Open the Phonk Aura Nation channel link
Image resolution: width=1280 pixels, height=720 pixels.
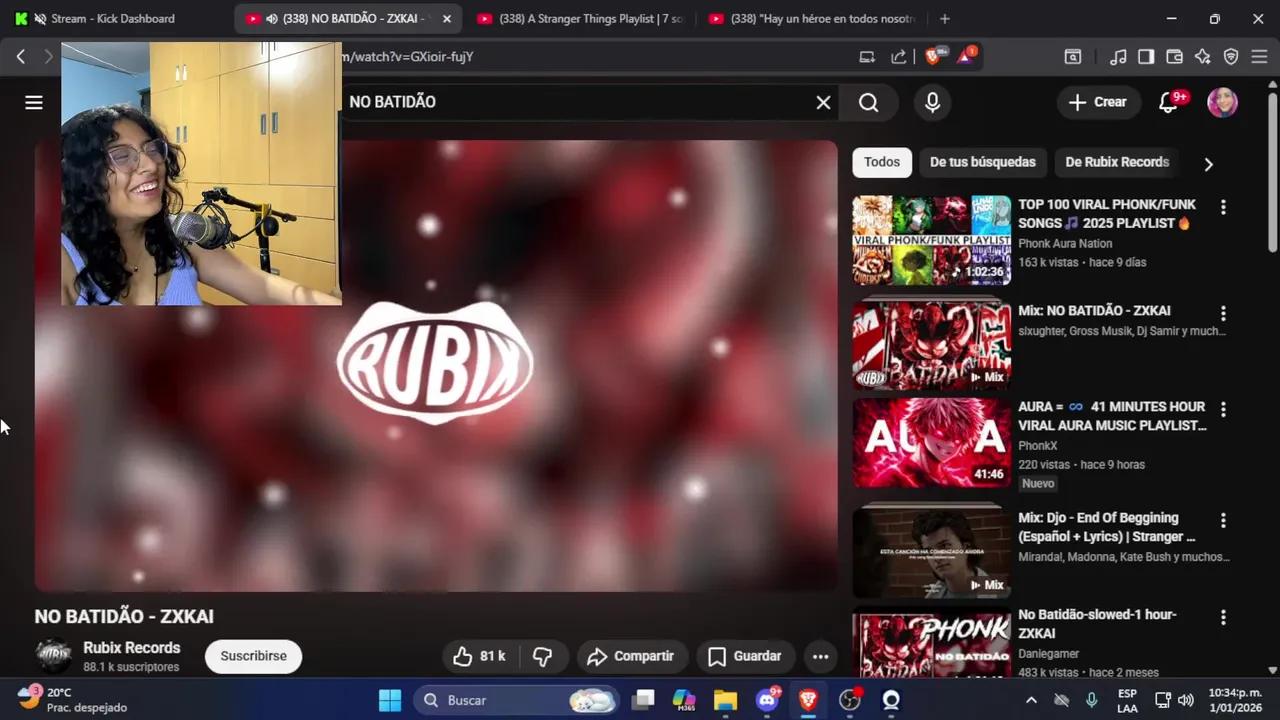click(x=1065, y=243)
